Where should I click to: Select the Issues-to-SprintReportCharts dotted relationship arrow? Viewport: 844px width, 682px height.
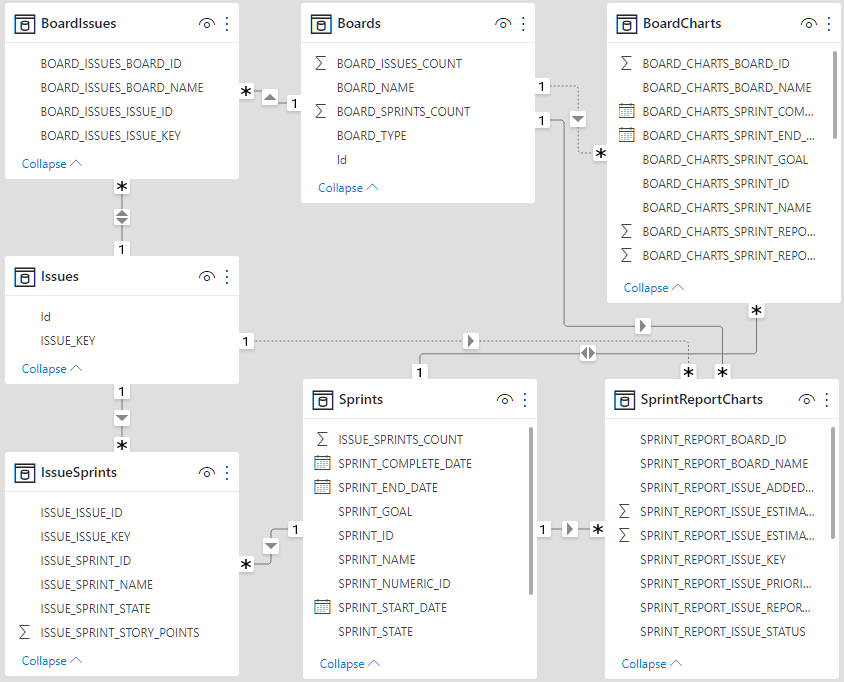click(470, 341)
